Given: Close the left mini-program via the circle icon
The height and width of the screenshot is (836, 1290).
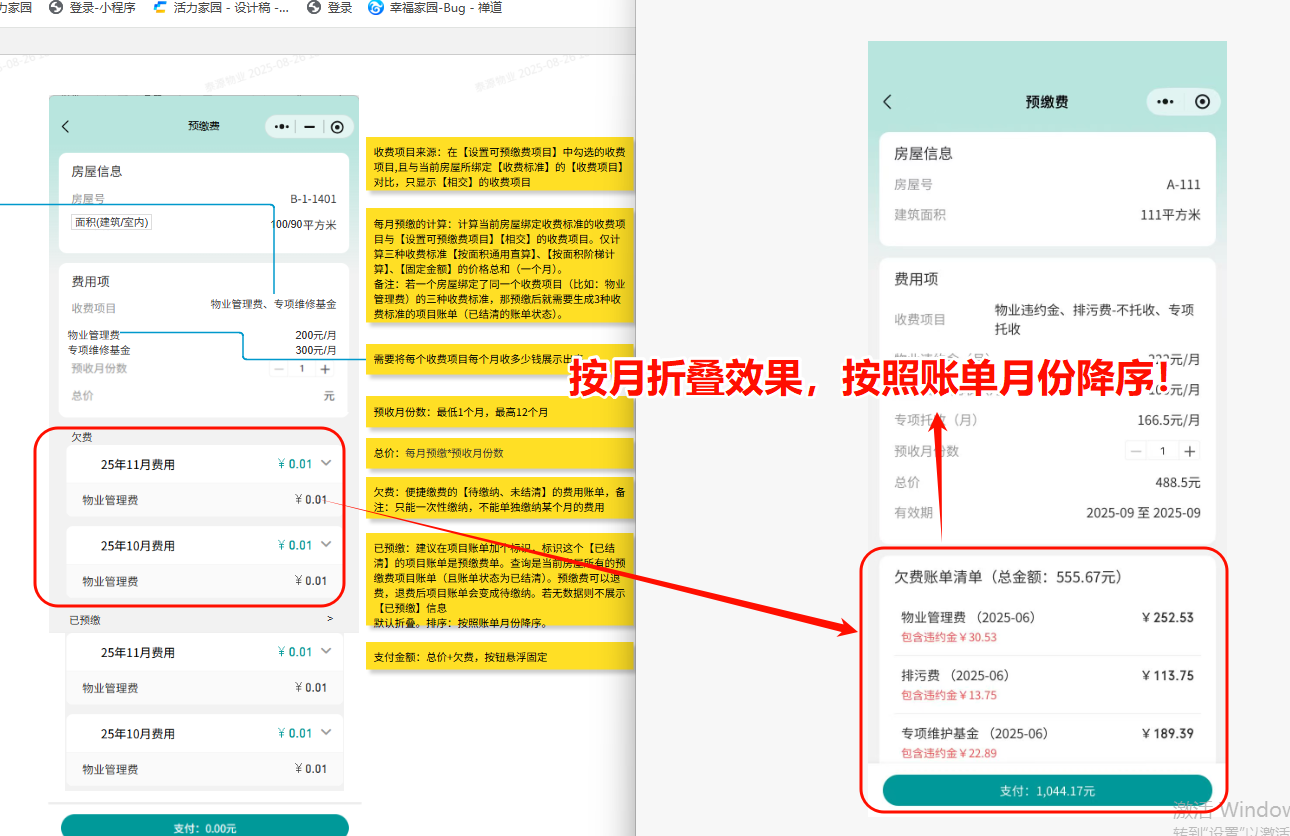Looking at the screenshot, I should (x=337, y=126).
